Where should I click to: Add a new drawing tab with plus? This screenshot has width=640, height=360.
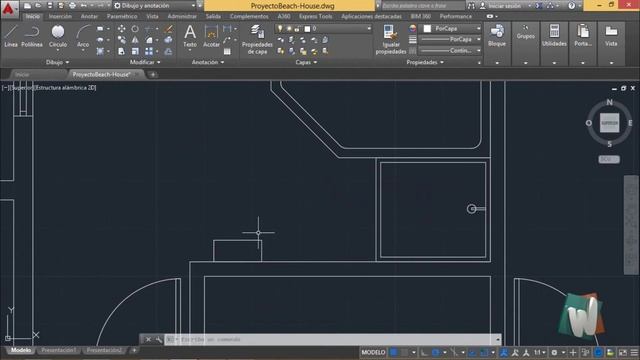[x=153, y=75]
